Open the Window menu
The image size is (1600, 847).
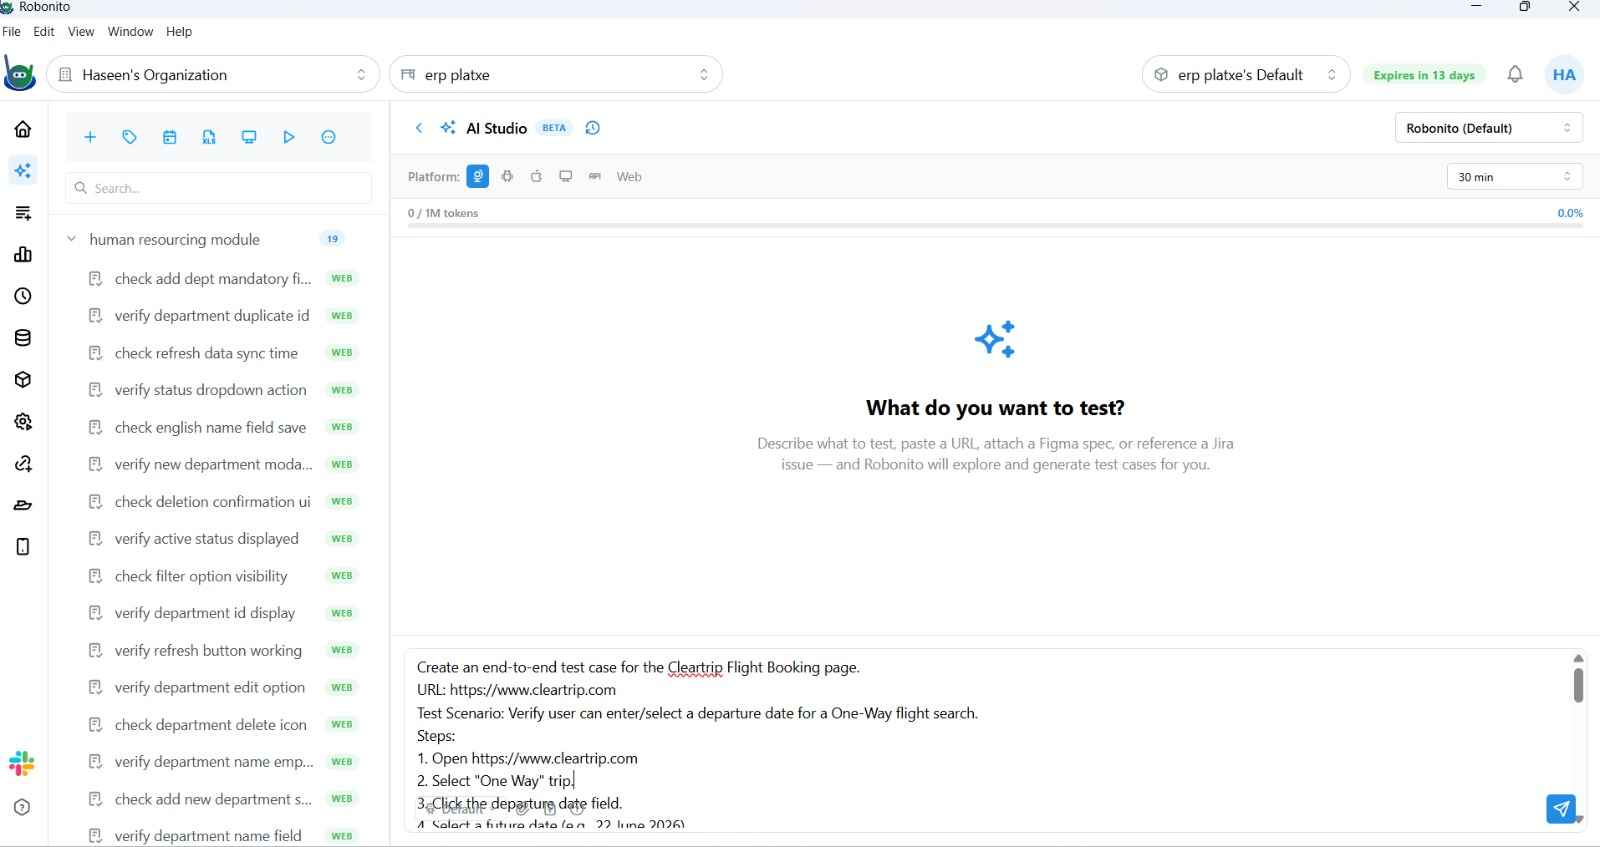click(131, 32)
